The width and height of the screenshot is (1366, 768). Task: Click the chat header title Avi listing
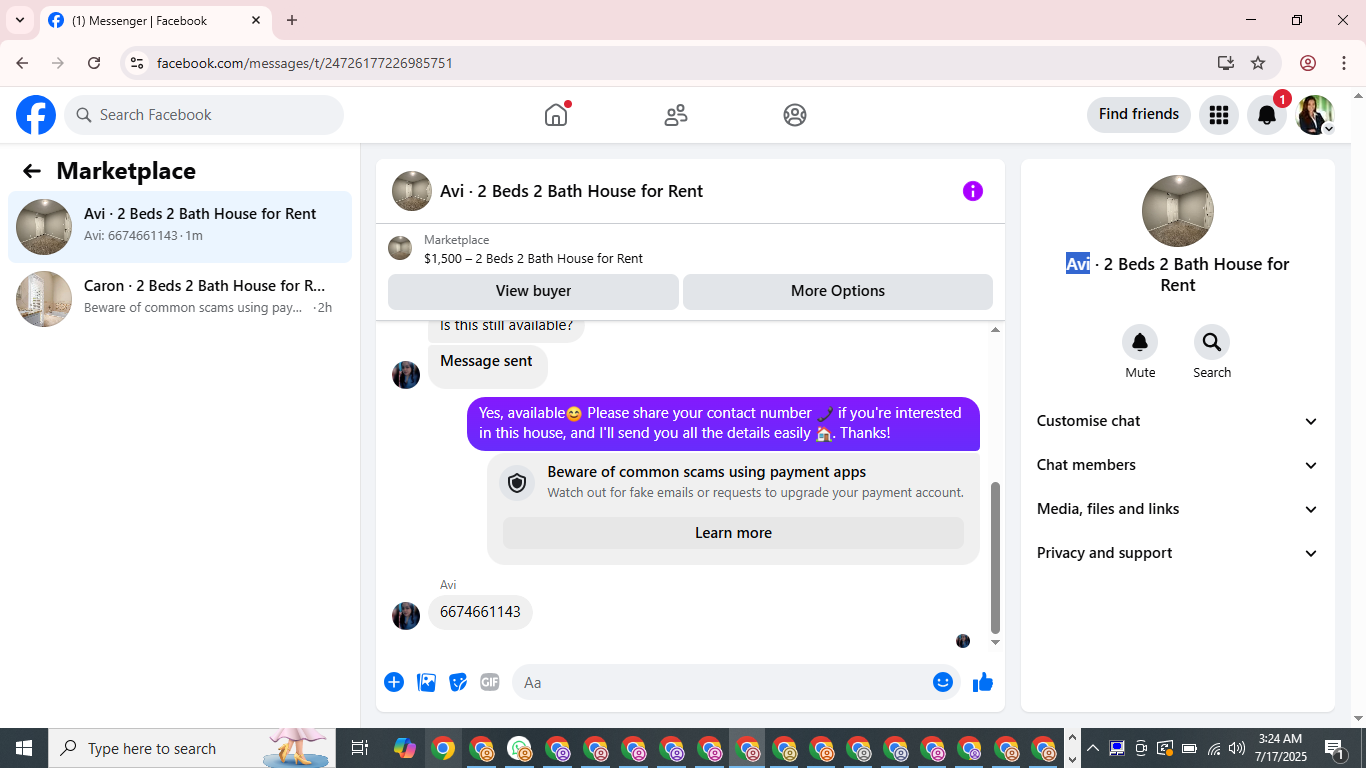pyautogui.click(x=571, y=191)
